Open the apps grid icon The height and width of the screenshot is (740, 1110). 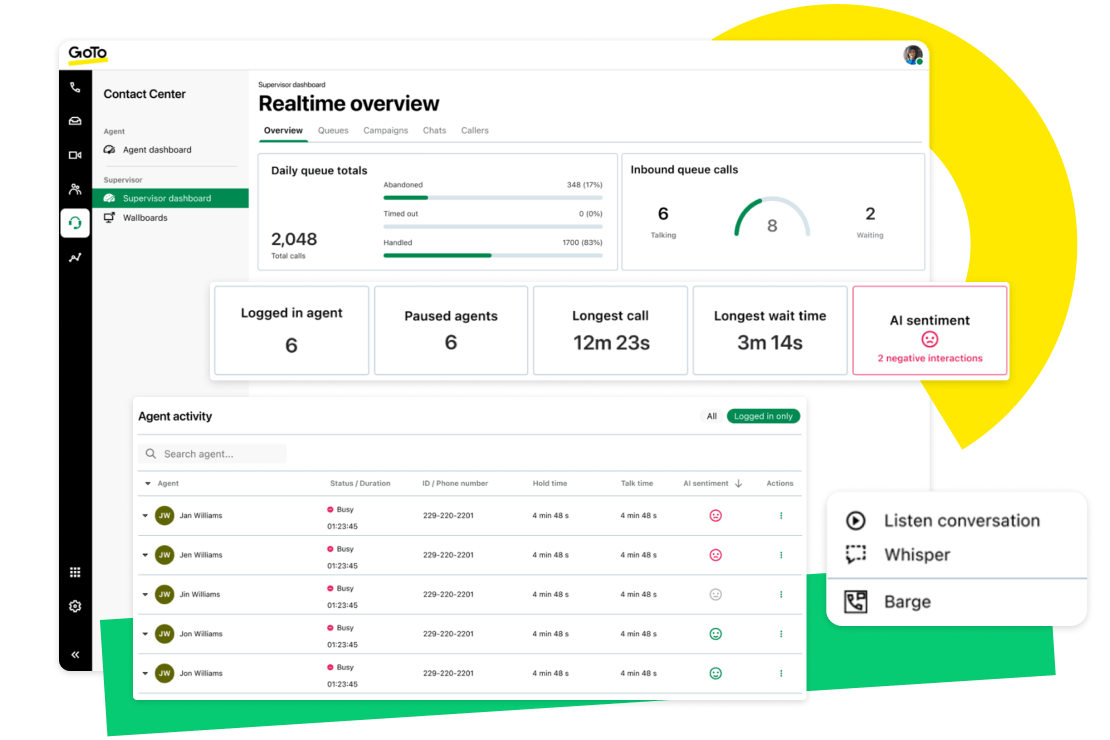[75, 571]
